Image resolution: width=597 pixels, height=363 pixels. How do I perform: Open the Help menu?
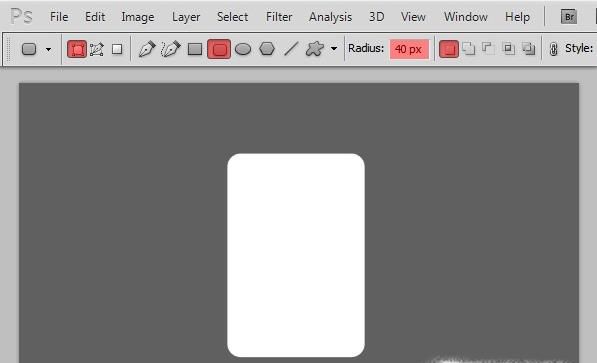[517, 17]
